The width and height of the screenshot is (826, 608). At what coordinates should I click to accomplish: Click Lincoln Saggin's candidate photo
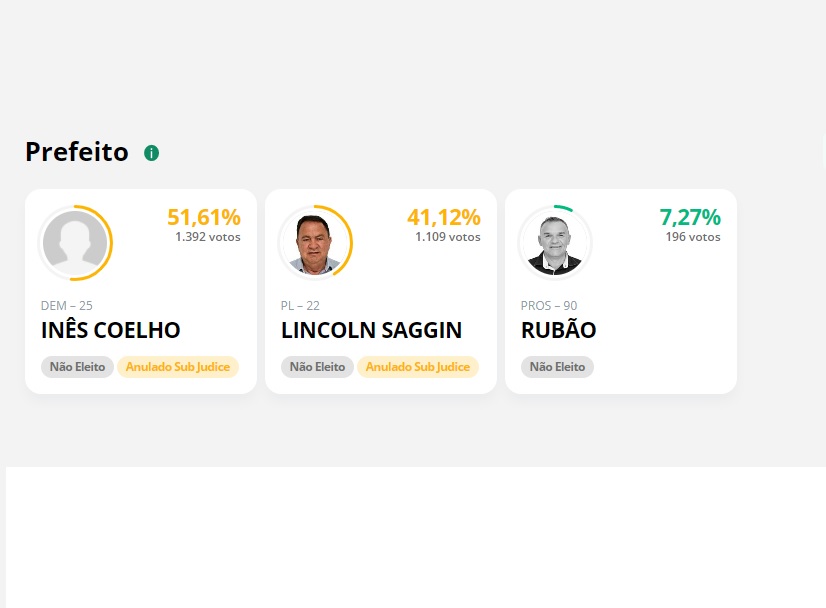(x=315, y=243)
